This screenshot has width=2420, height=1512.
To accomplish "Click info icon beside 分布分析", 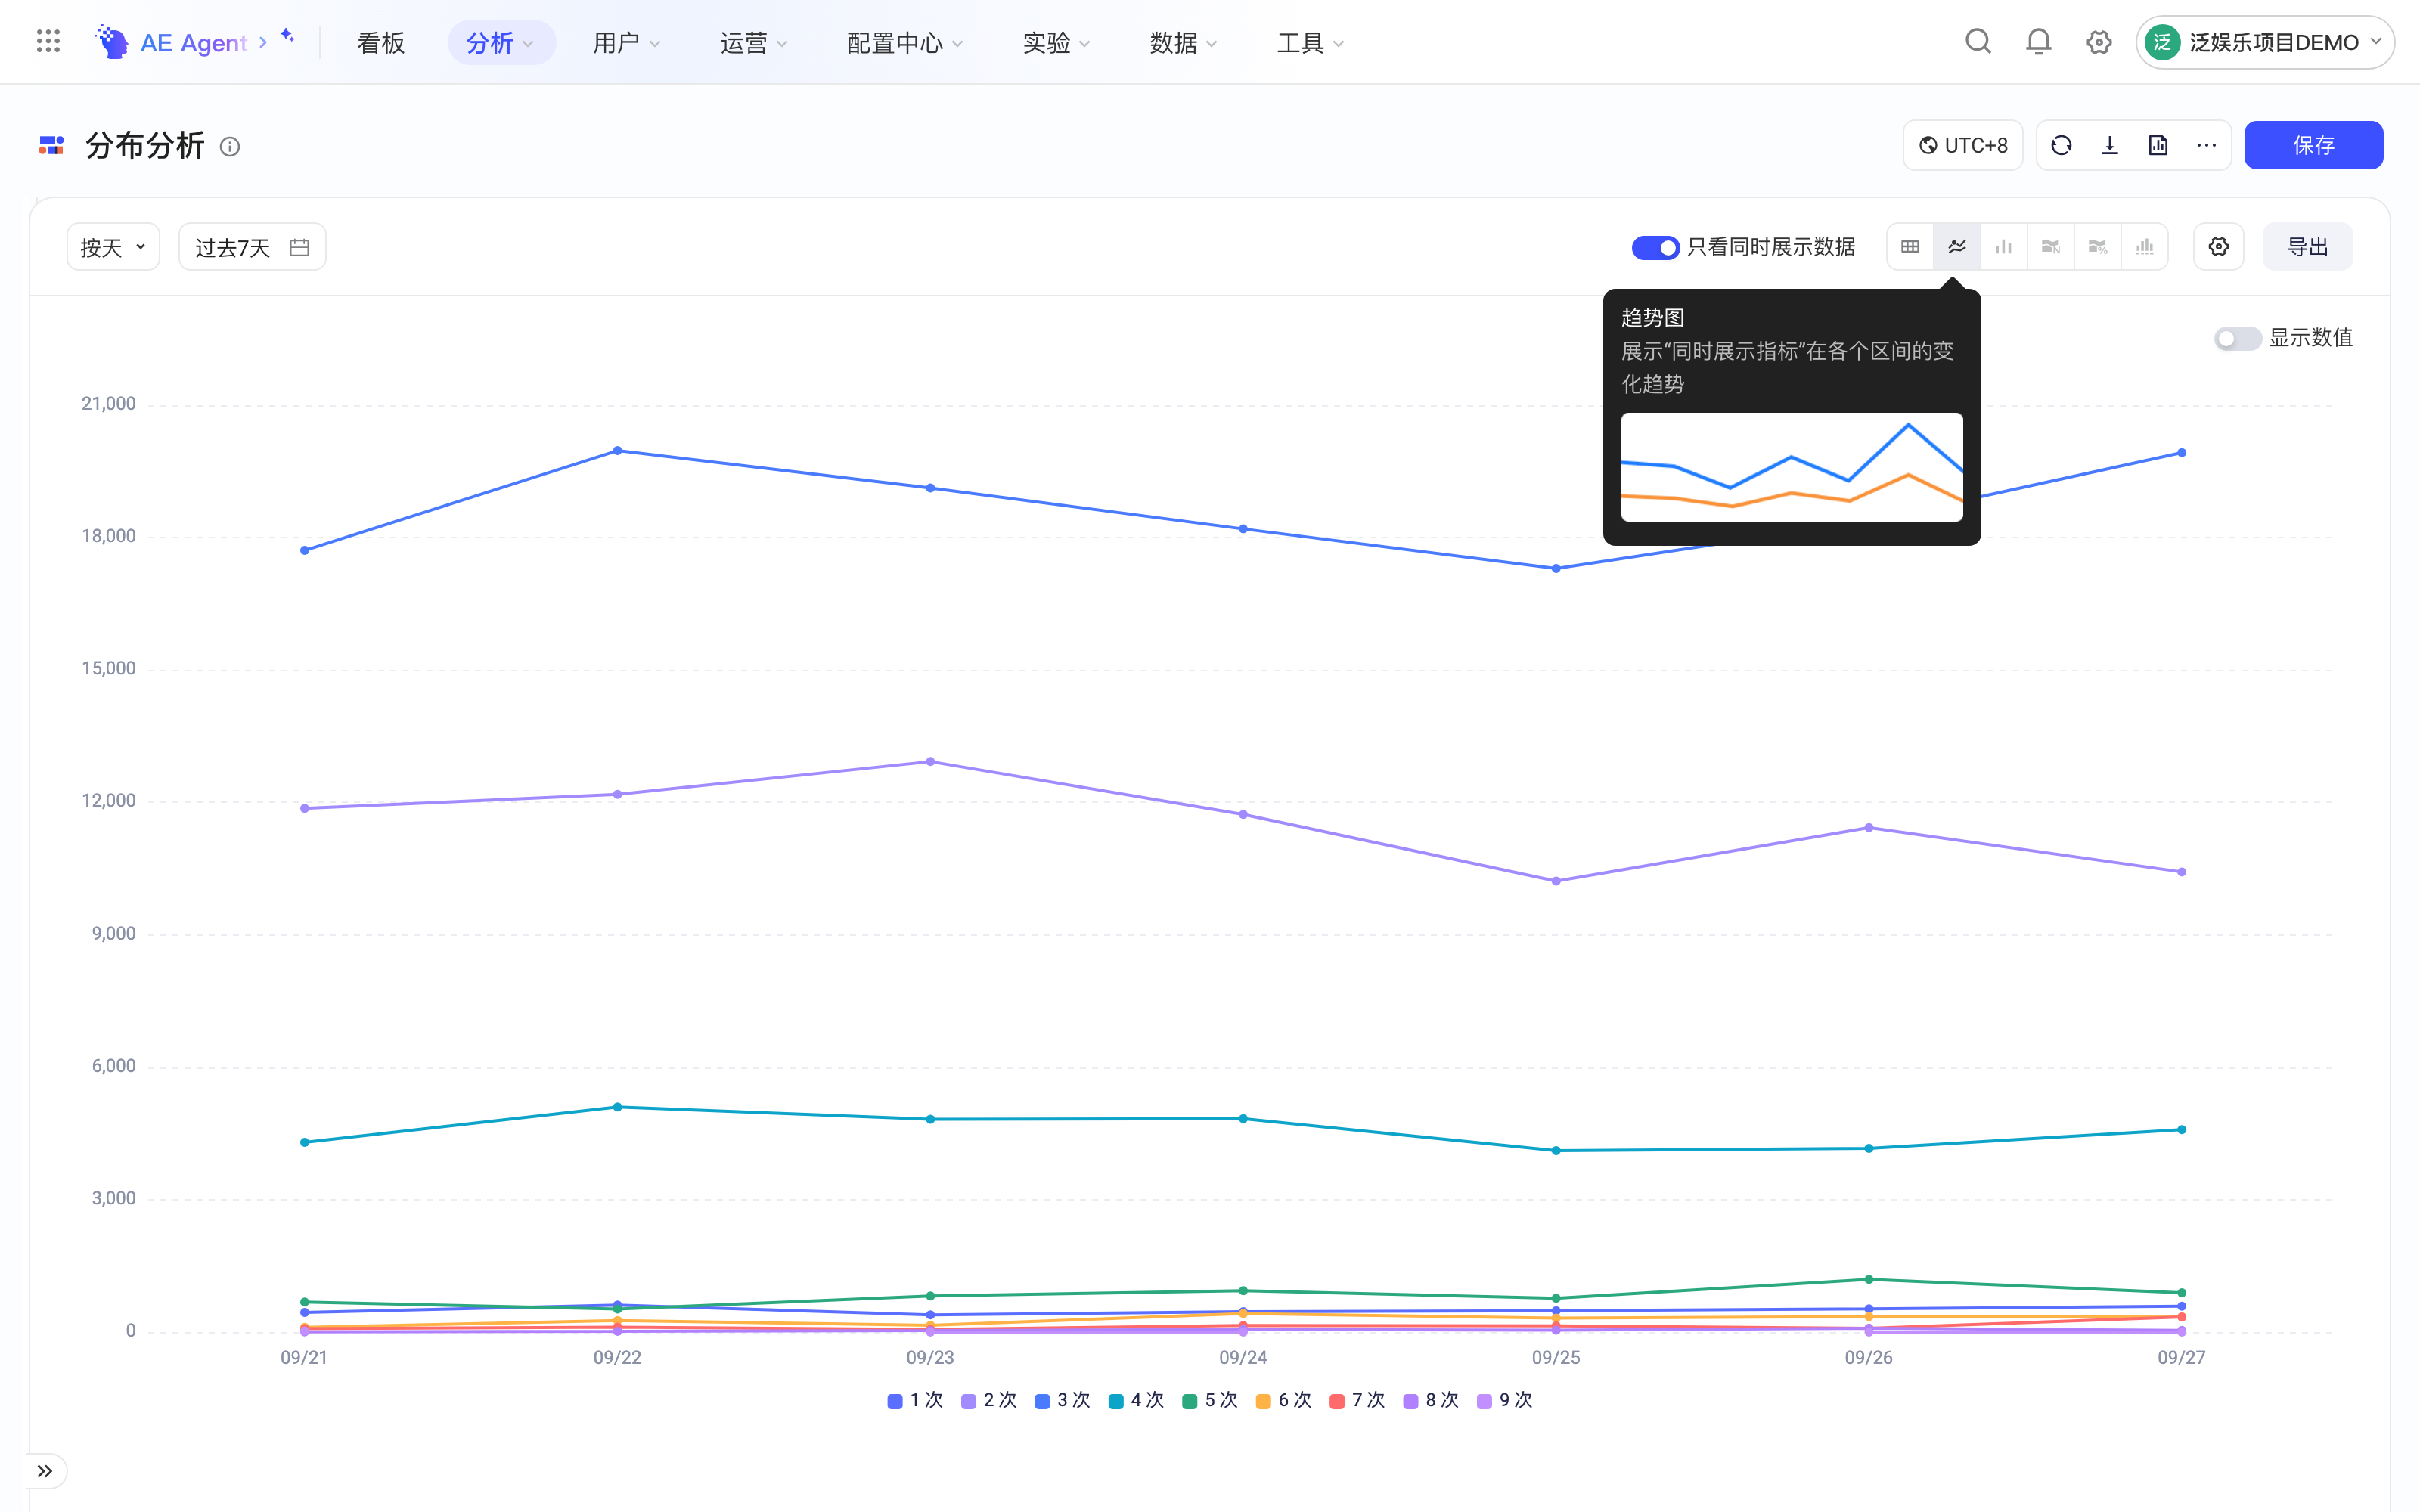I will (x=230, y=147).
